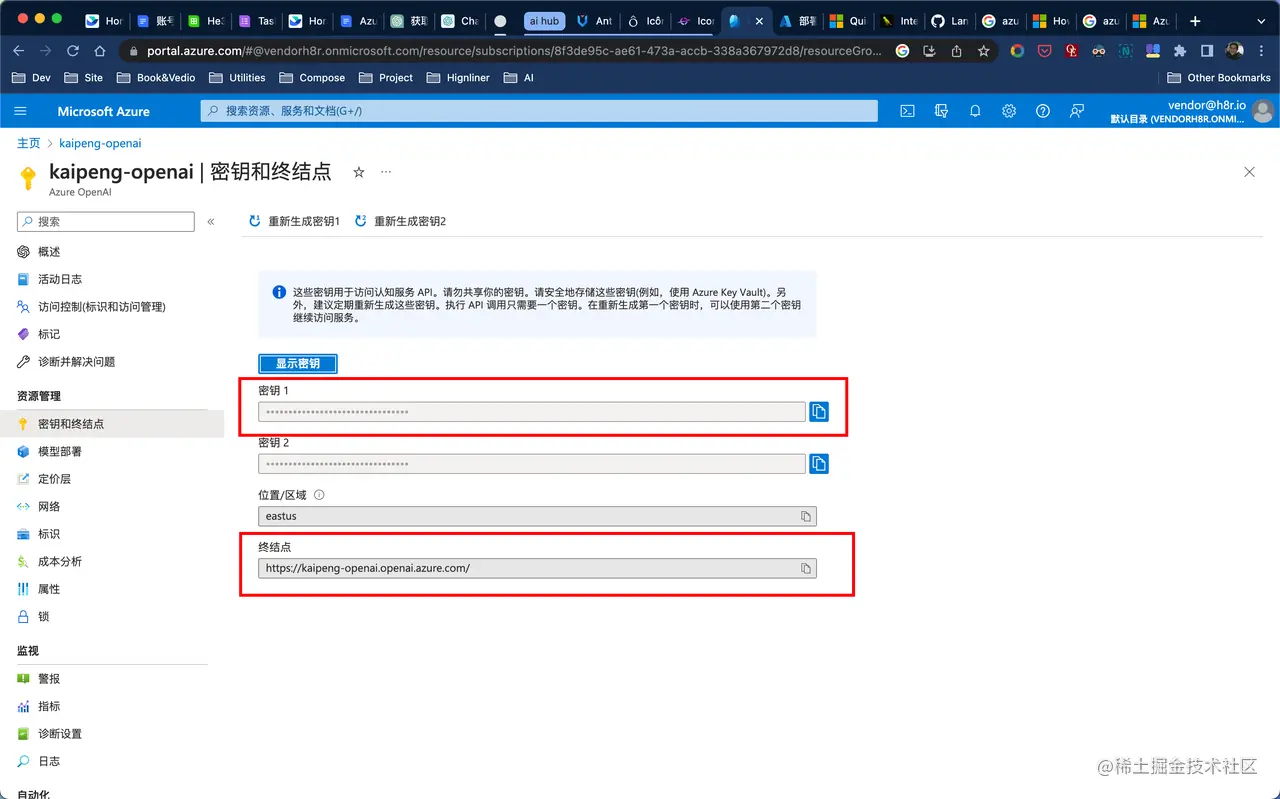Open the Dev bookmarks folder

[x=31, y=77]
